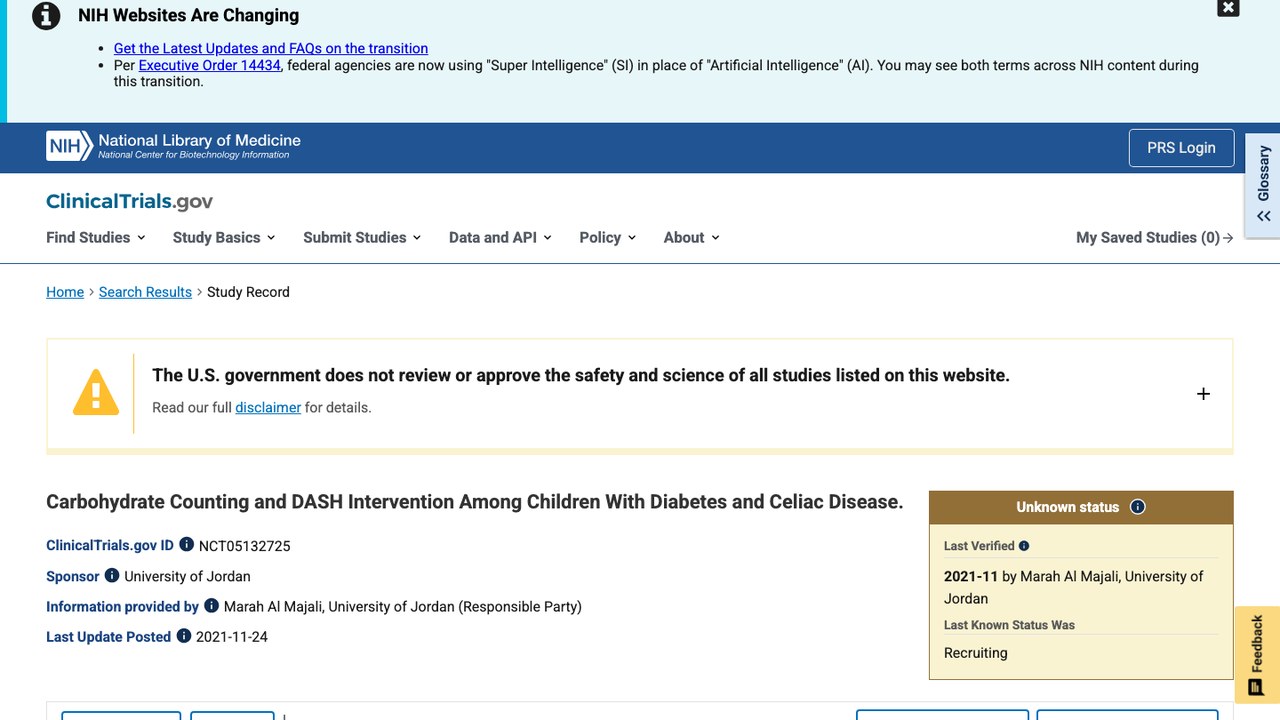Open the full disclaimer link

click(268, 407)
